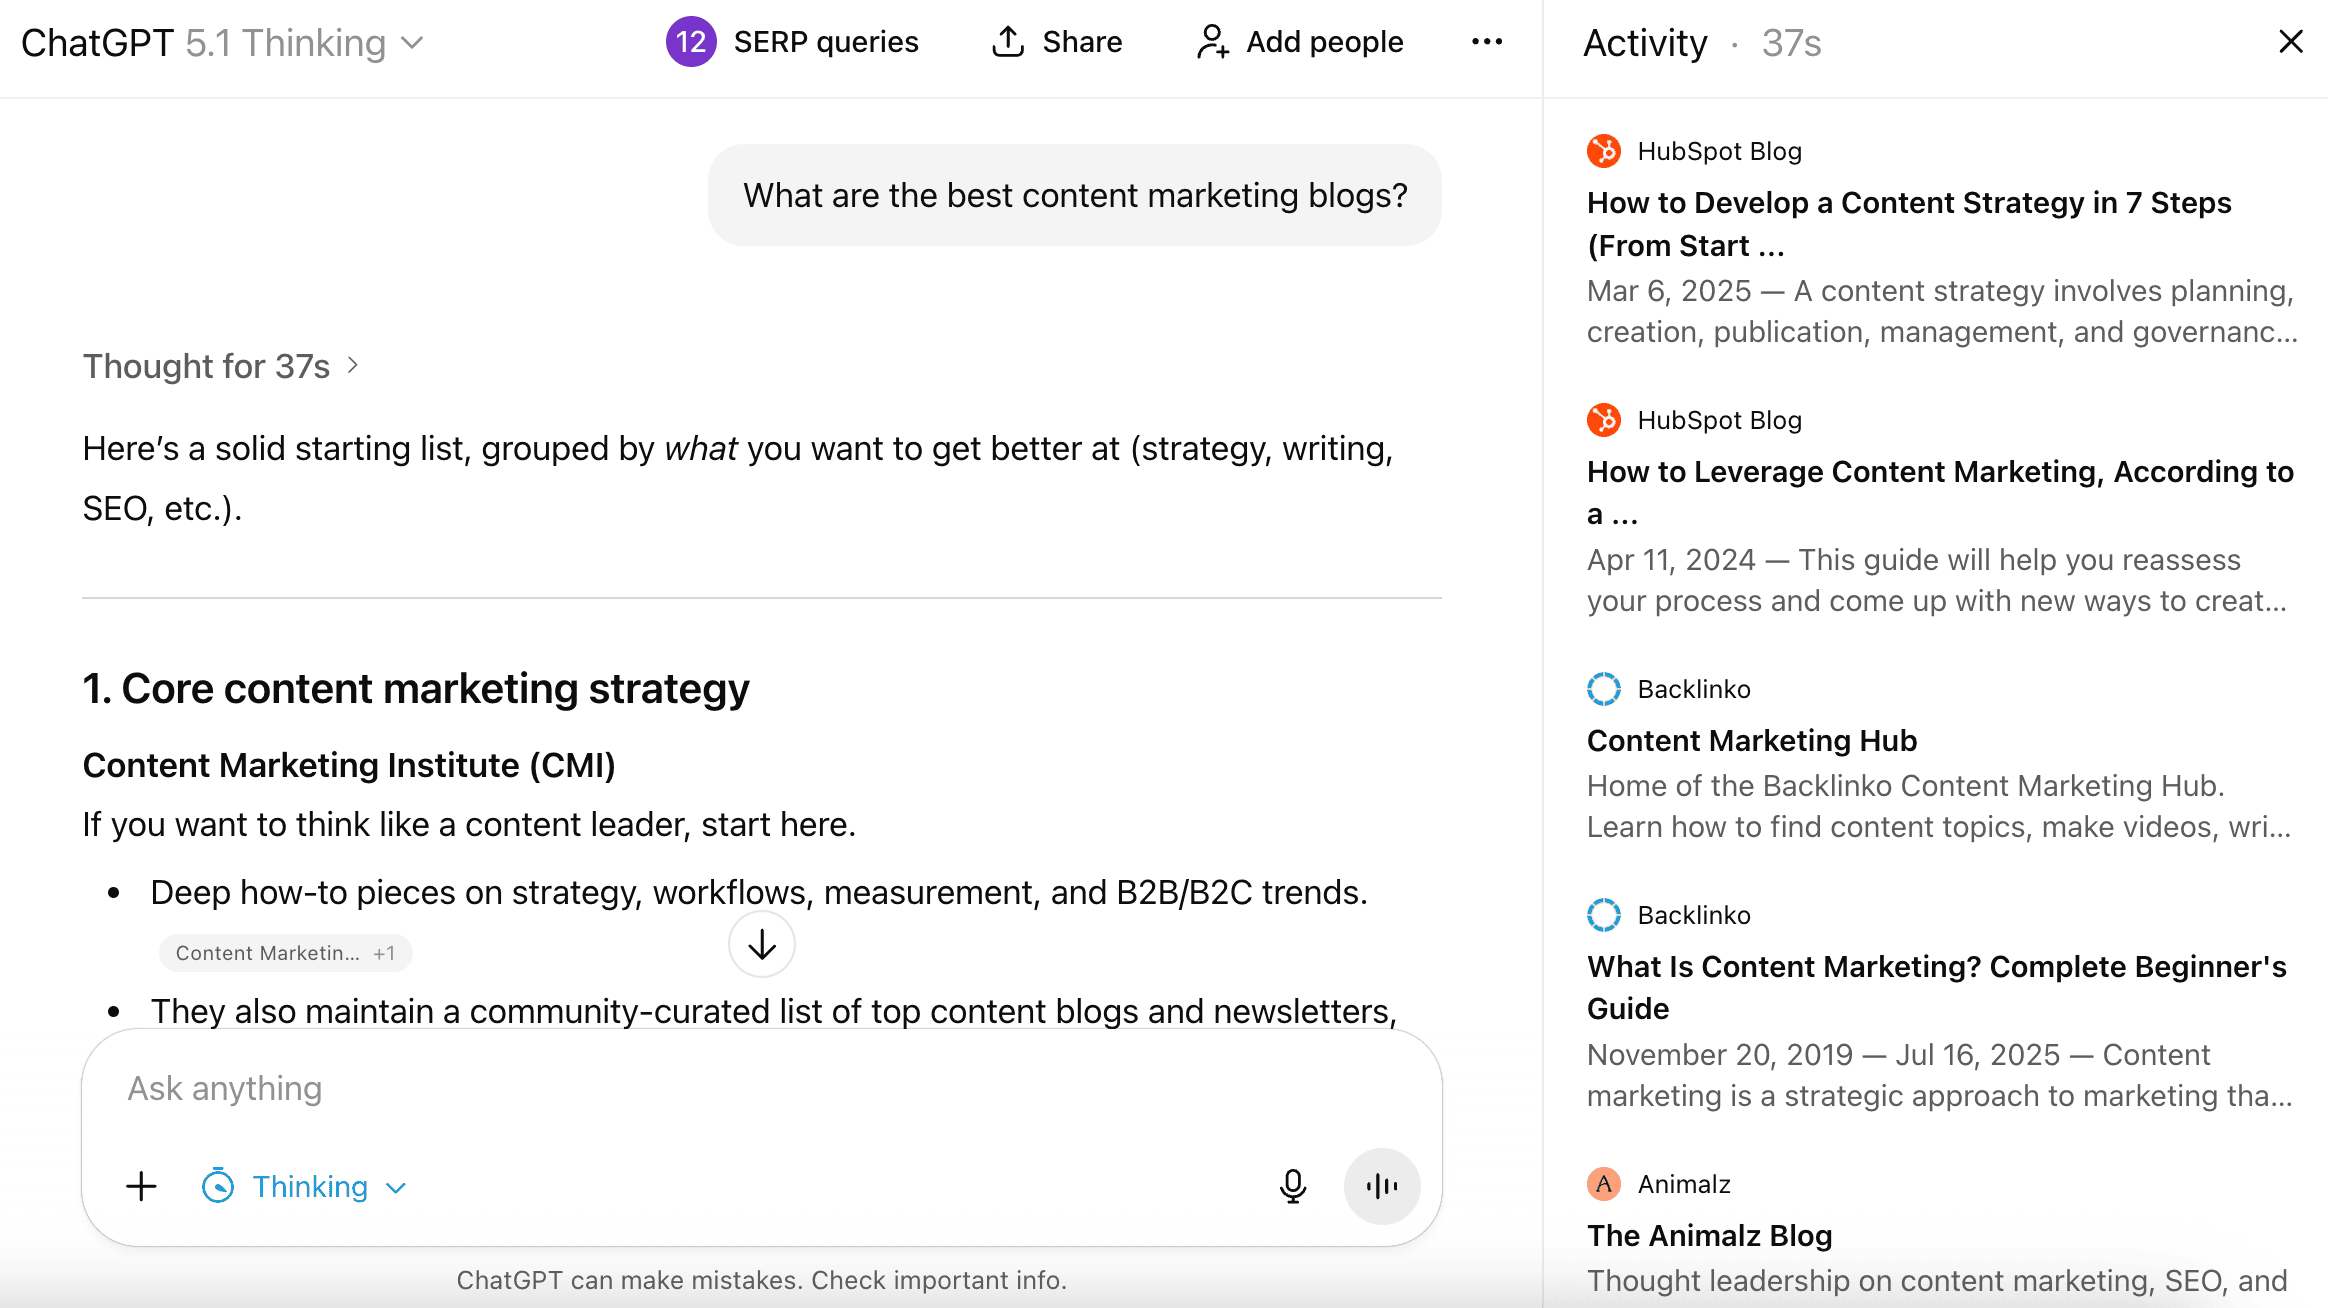
Task: Open the Content Marketing Hub result
Action: 1751,740
